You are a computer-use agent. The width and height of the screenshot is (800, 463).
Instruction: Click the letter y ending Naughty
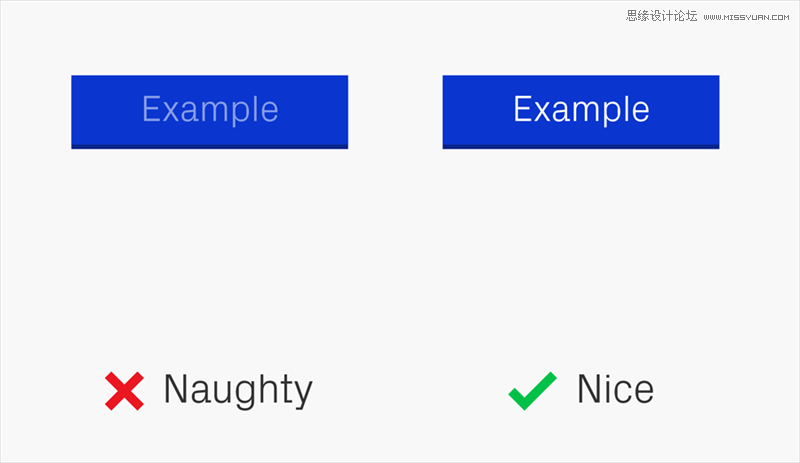pos(302,395)
